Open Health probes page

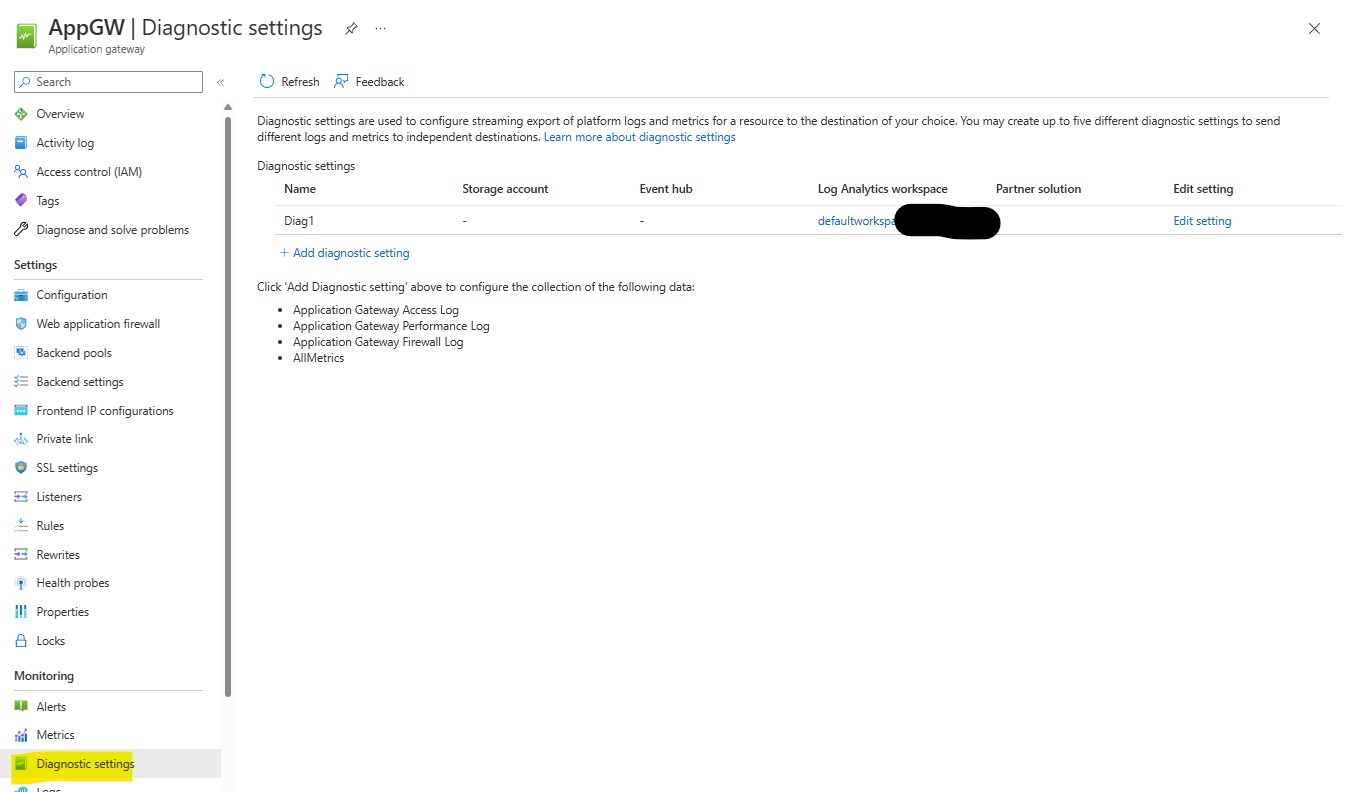tap(73, 583)
